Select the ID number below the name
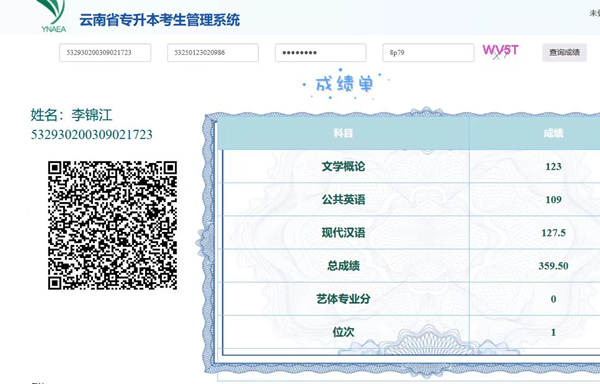Viewport: 600px width, 384px height. coord(91,135)
